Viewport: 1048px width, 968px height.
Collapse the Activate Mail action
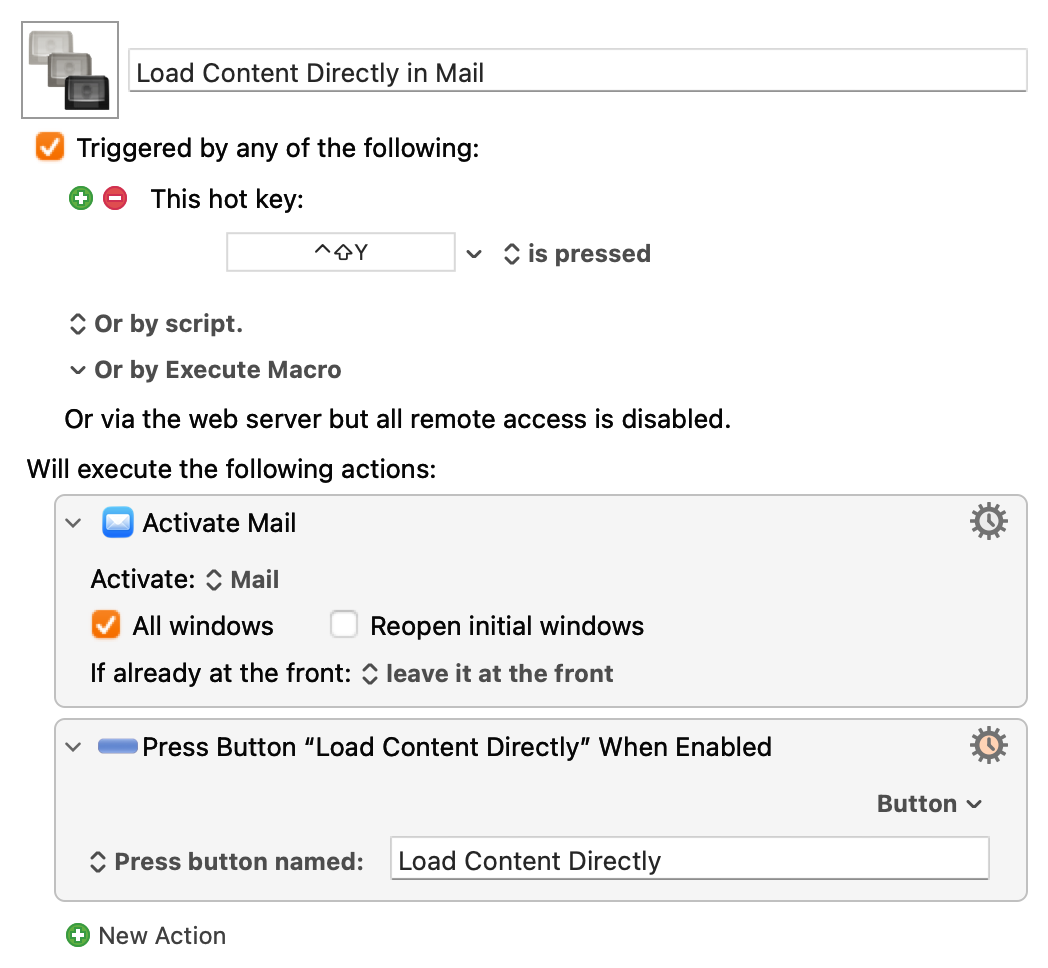[73, 523]
